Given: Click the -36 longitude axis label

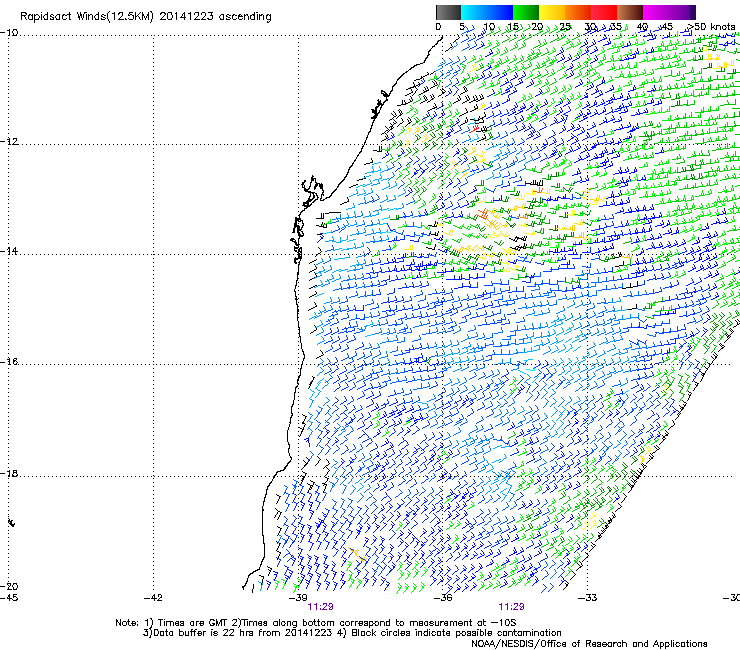Looking at the screenshot, I should 442,598.
